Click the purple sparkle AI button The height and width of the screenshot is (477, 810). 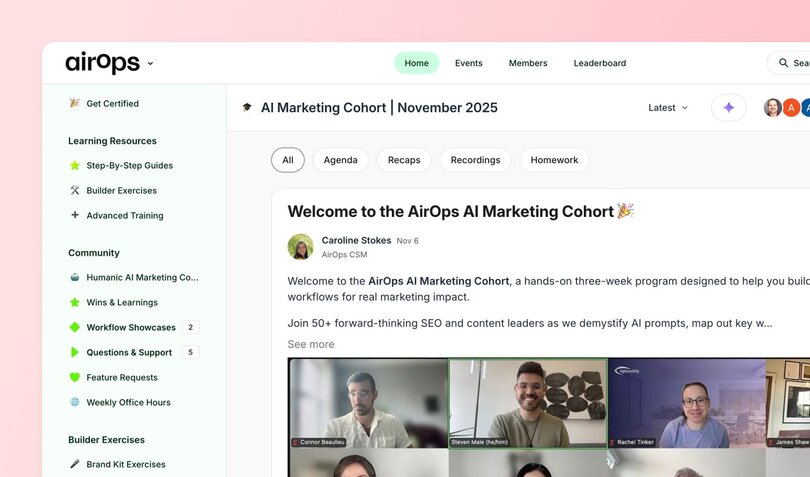coord(728,107)
